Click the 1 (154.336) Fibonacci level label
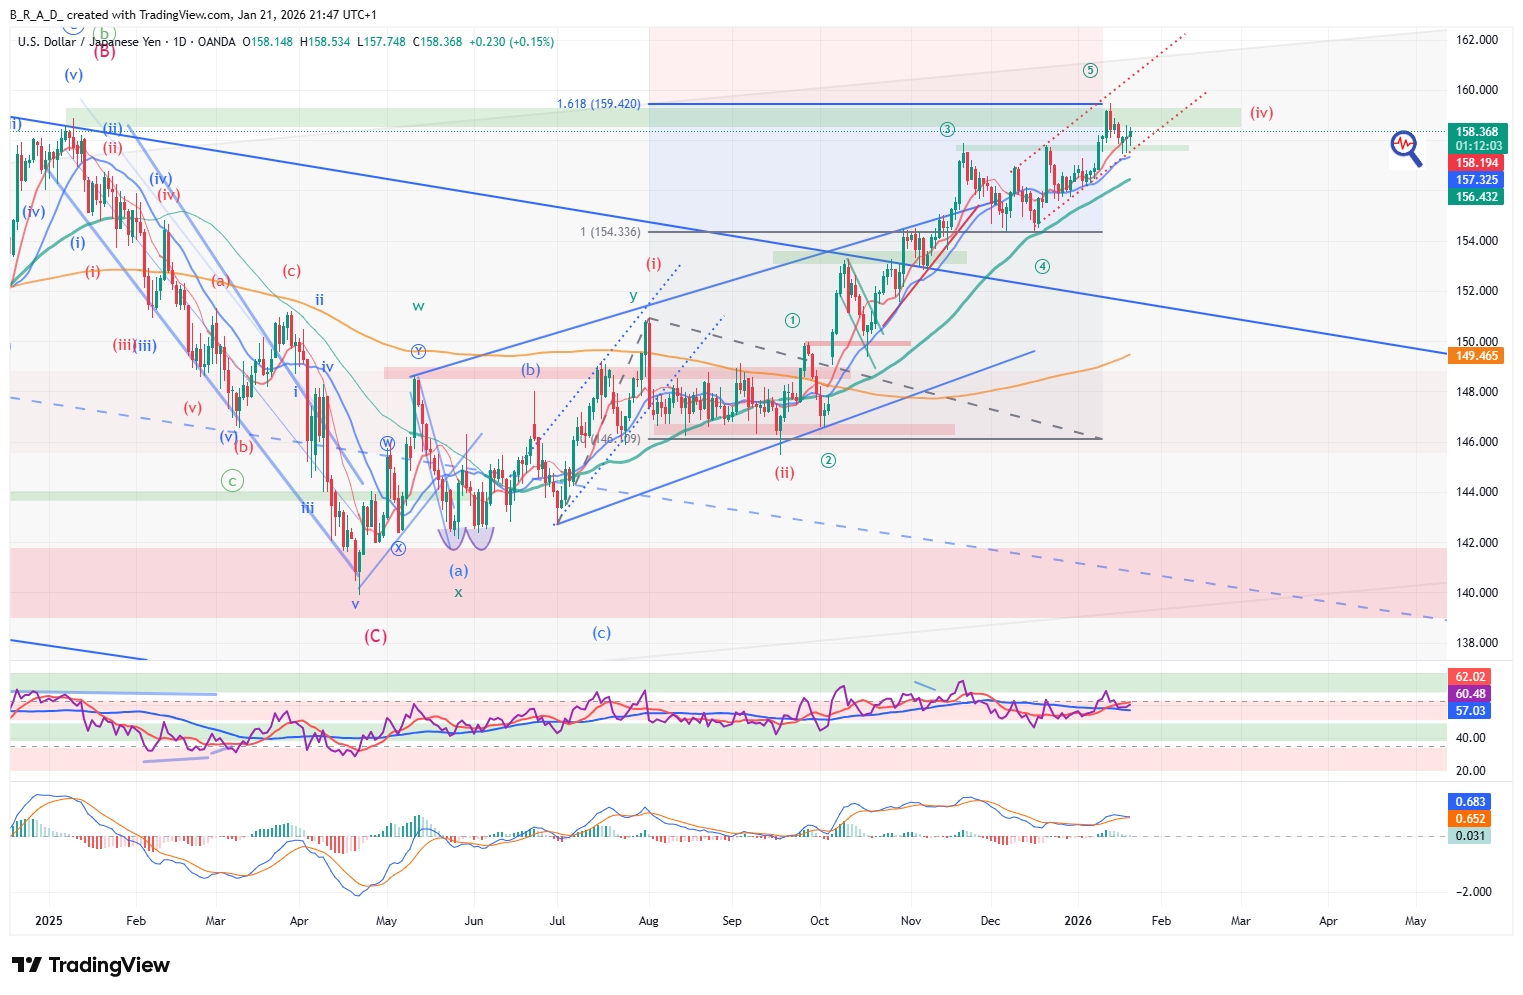The image size is (1523, 995). (x=610, y=232)
